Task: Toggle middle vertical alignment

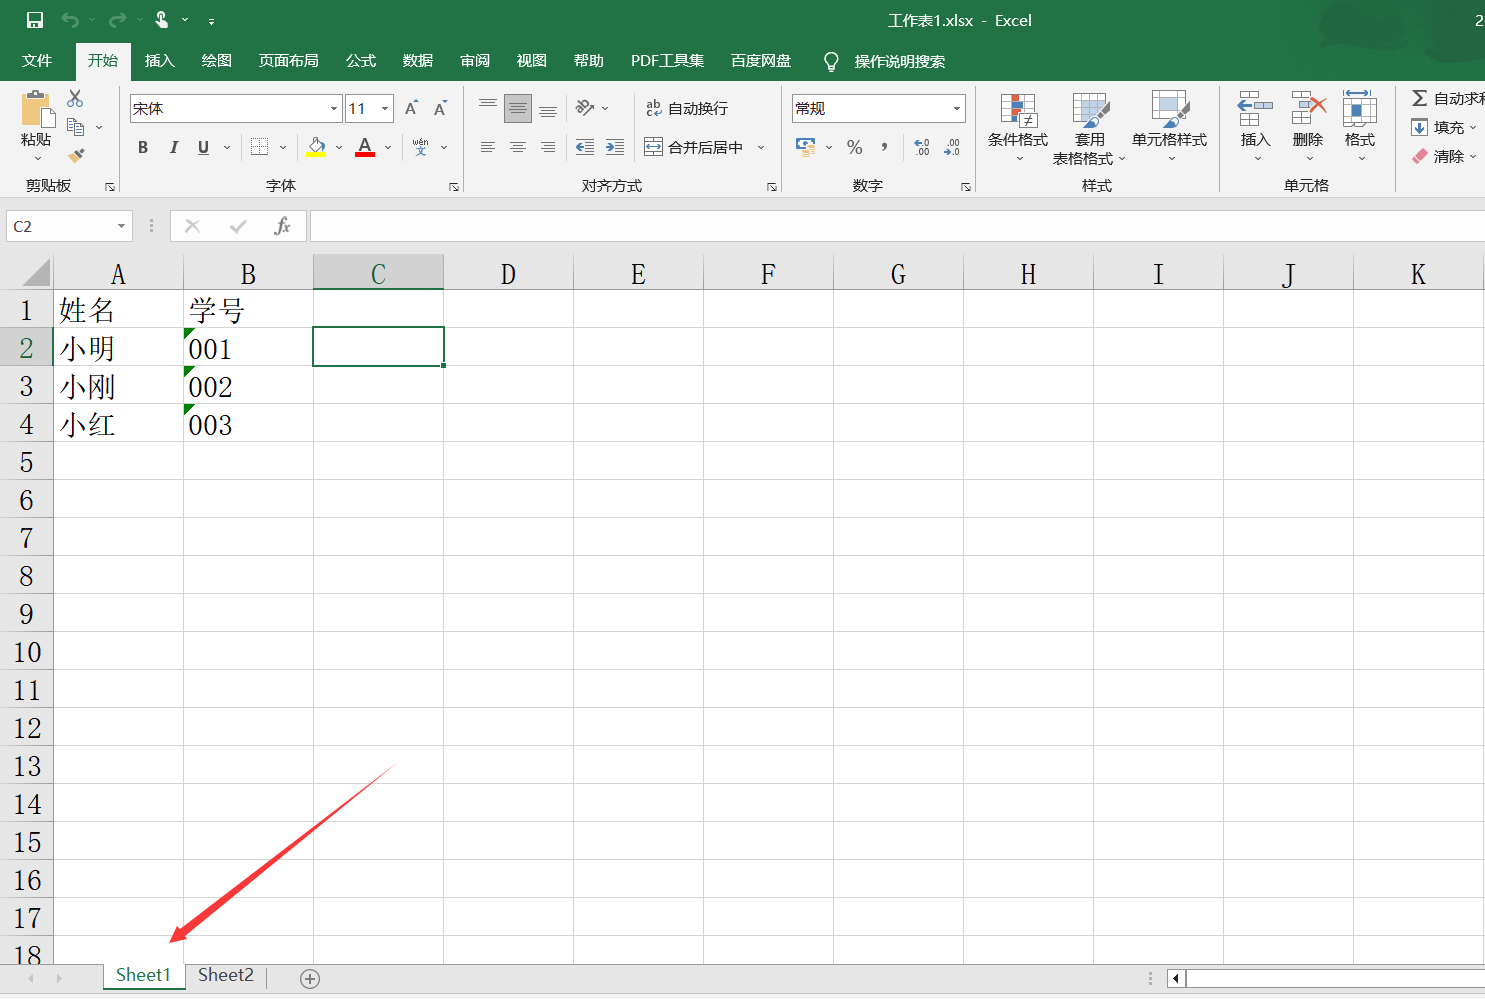Action: pos(518,108)
